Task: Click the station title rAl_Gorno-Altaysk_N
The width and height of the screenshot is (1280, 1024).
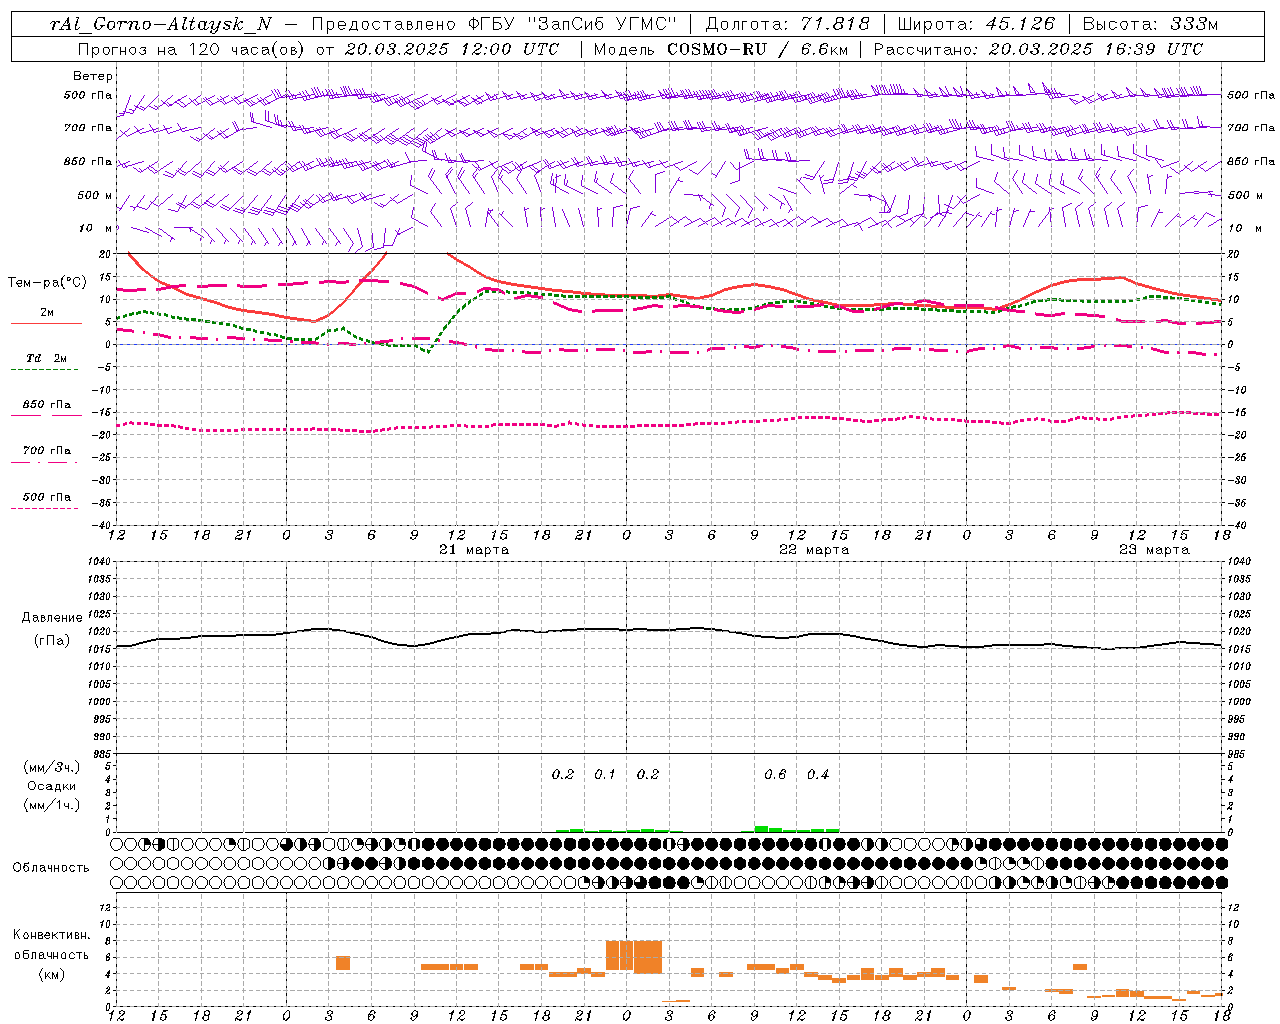Action: coord(160,24)
